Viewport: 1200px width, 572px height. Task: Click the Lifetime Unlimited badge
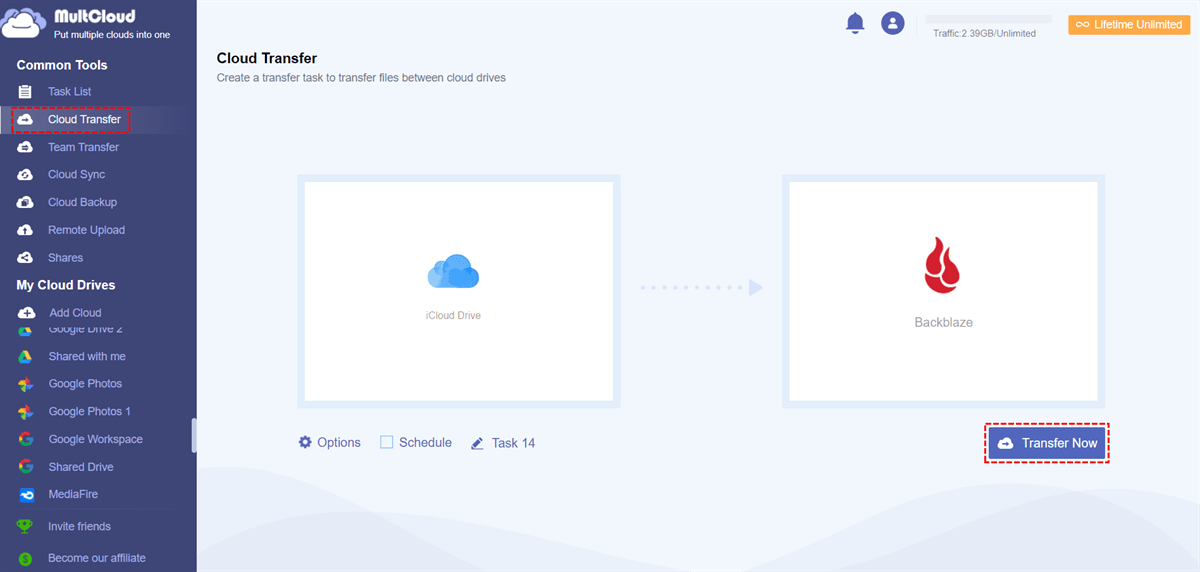pyautogui.click(x=1129, y=24)
